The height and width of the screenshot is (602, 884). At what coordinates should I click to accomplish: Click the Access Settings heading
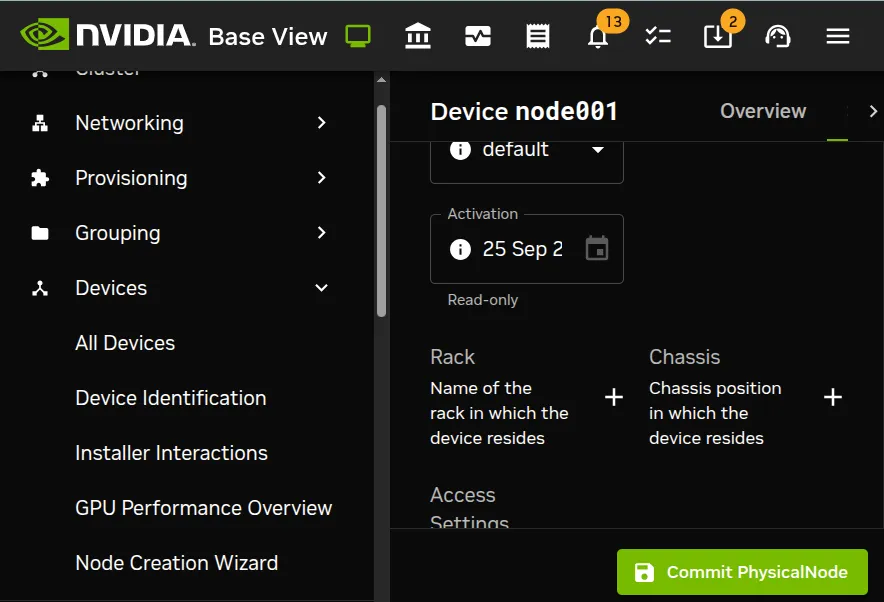coord(469,507)
